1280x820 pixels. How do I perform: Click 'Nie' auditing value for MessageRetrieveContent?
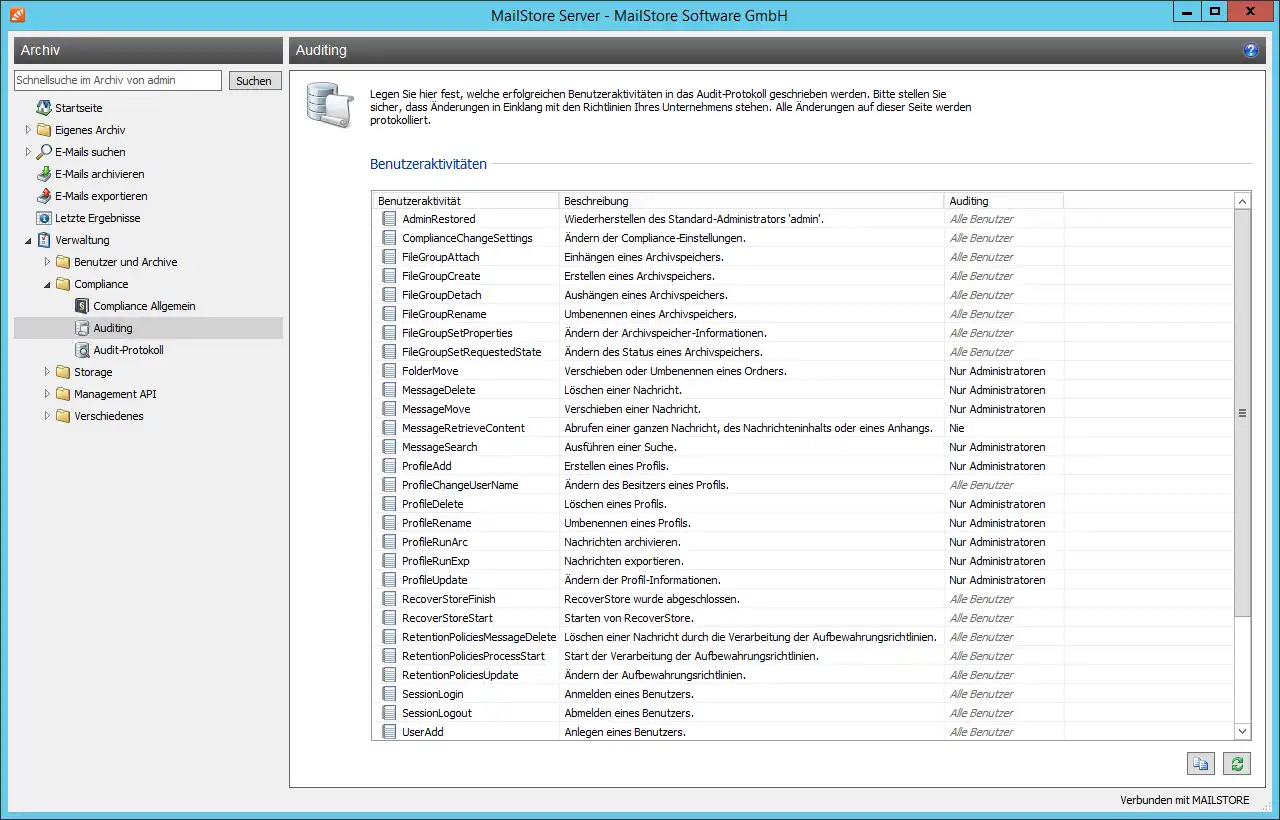click(x=957, y=428)
